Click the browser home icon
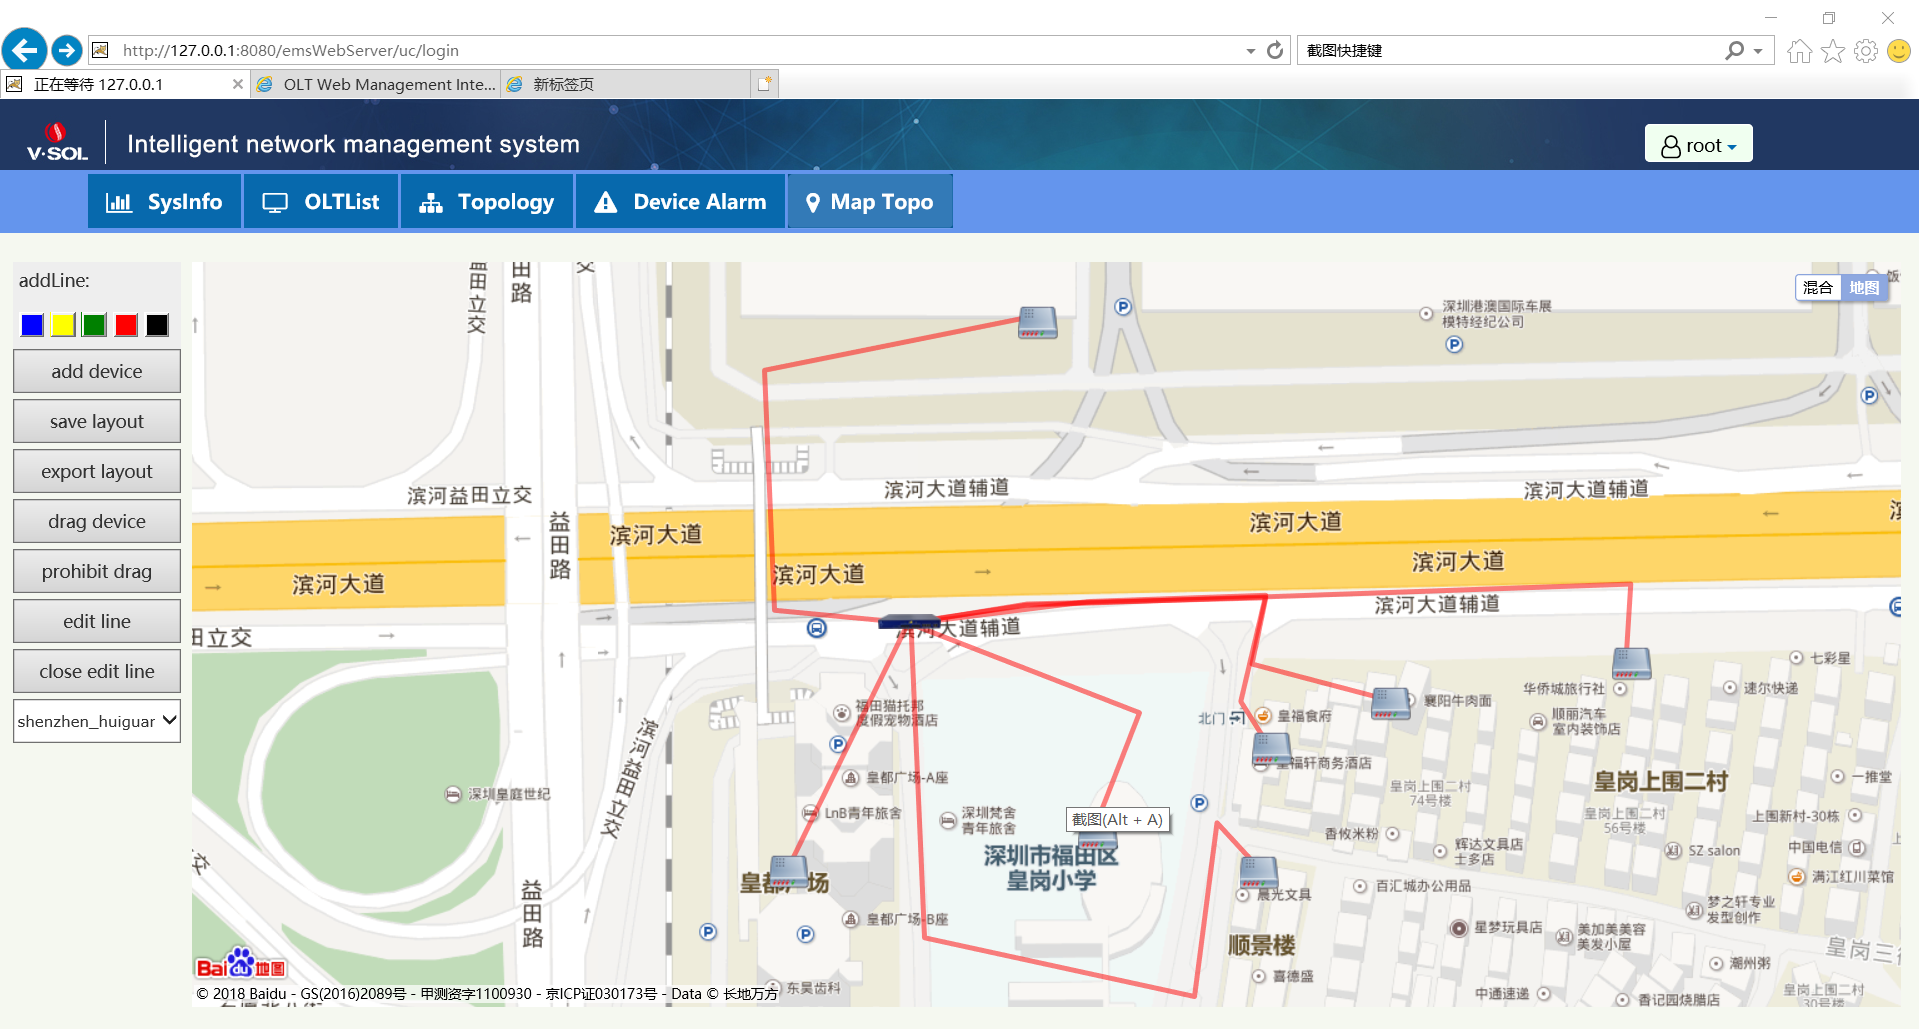This screenshot has width=1919, height=1029. click(x=1799, y=51)
